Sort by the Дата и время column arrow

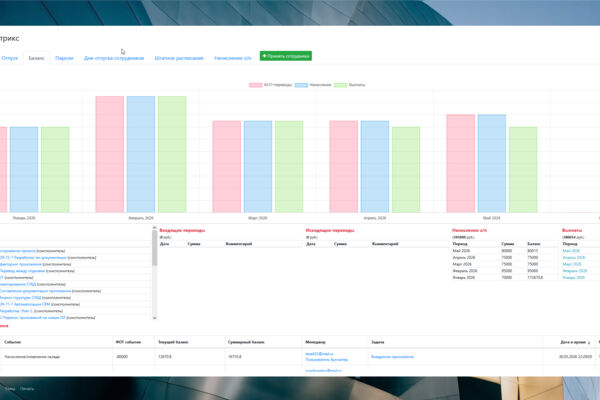click(589, 343)
